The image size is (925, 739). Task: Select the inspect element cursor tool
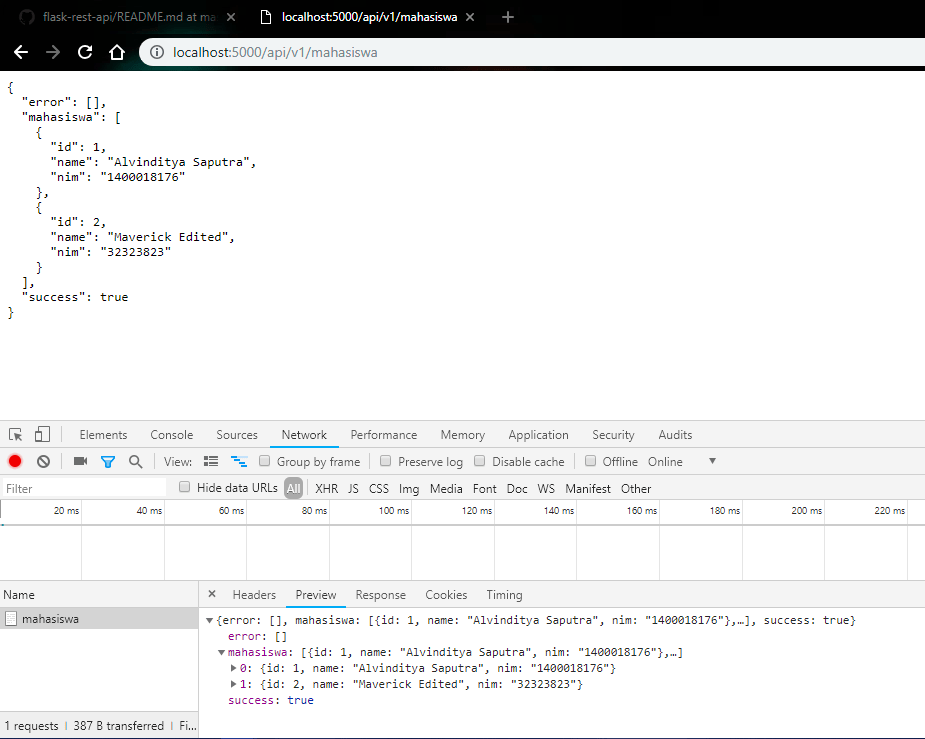[14, 433]
